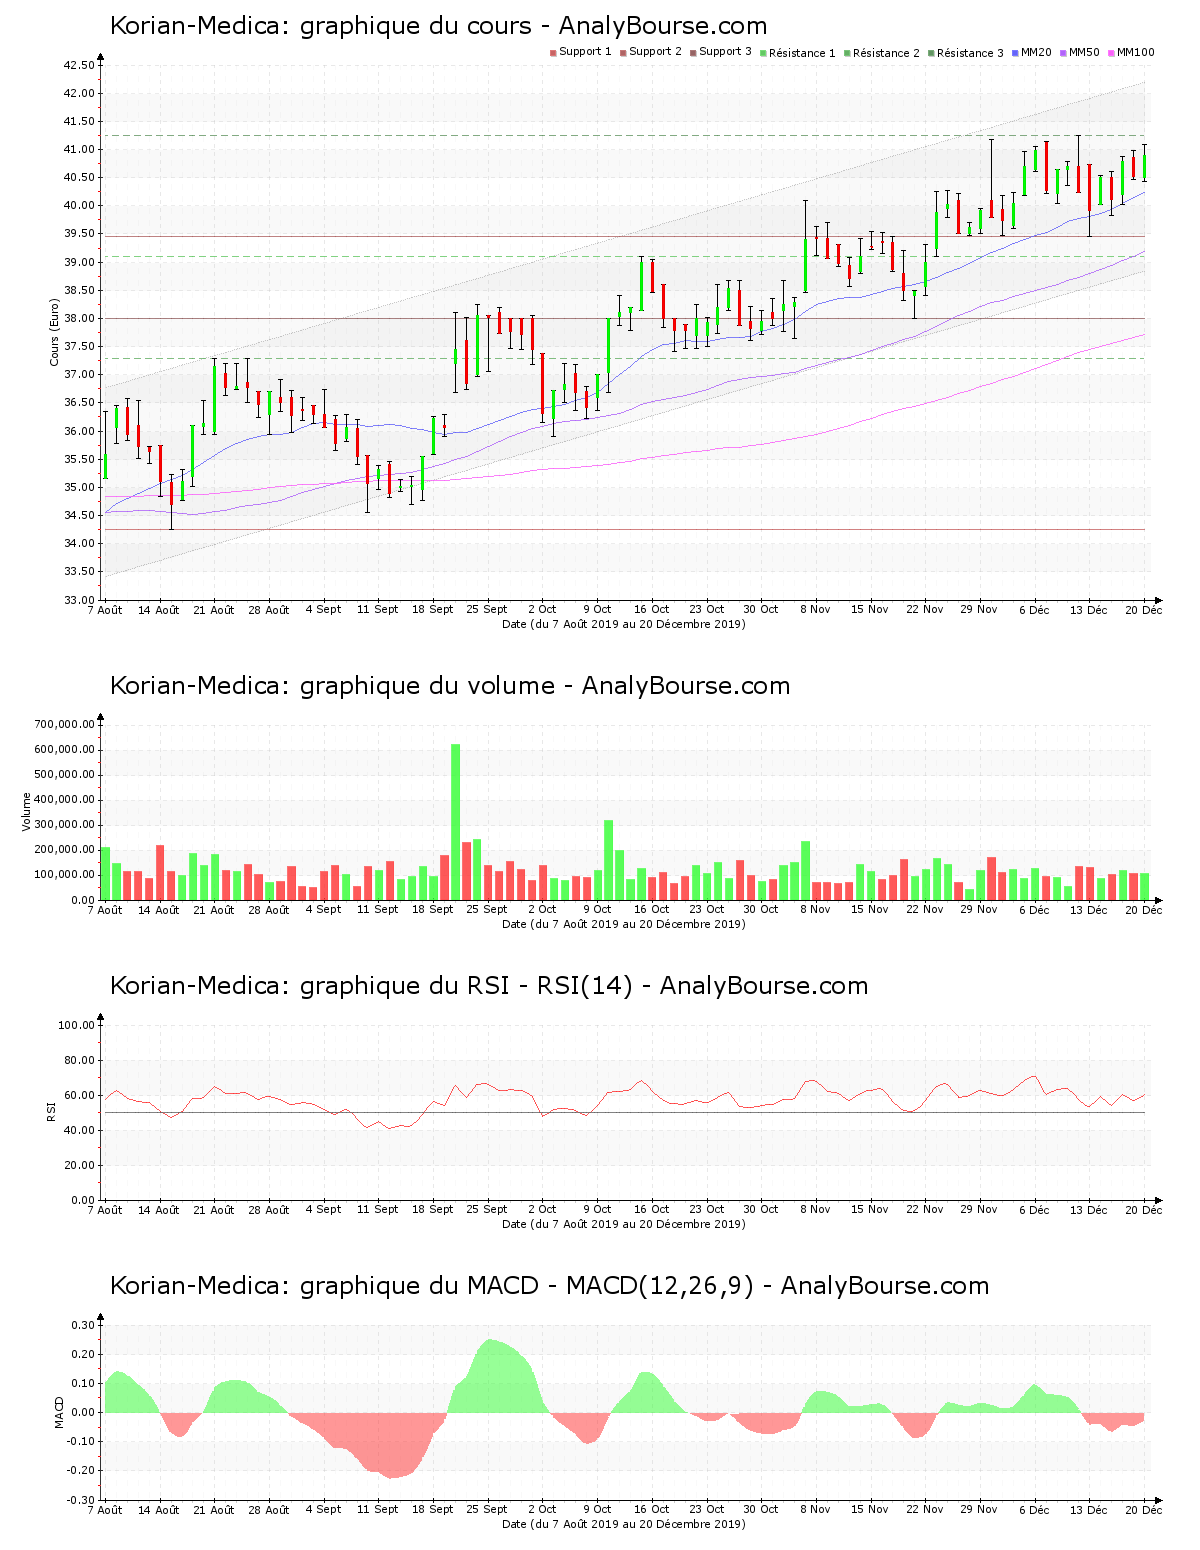
Task: Click the '8 Nov' date under volume chart
Action: [815, 910]
